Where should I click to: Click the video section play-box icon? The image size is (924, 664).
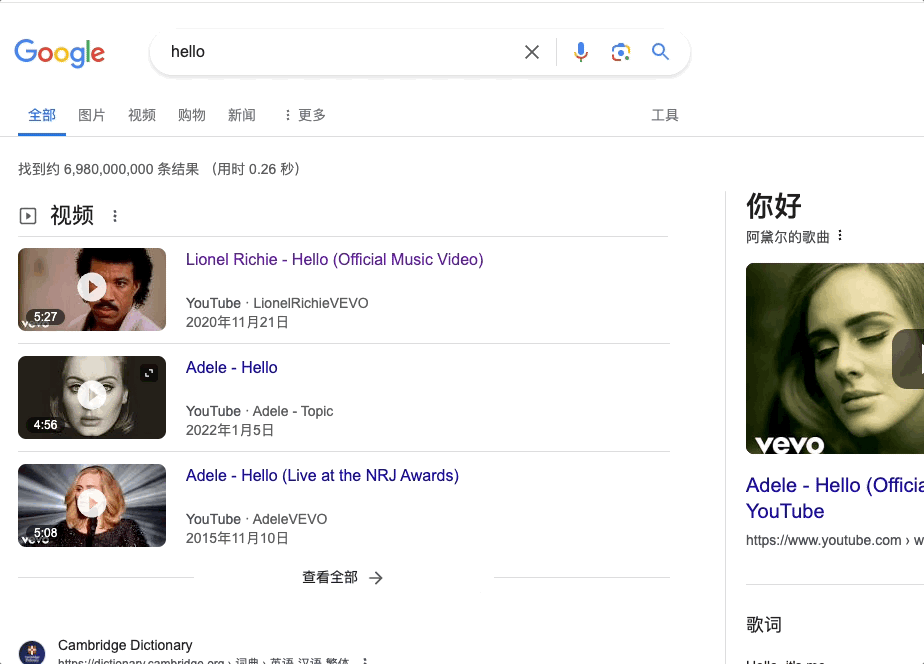point(28,216)
